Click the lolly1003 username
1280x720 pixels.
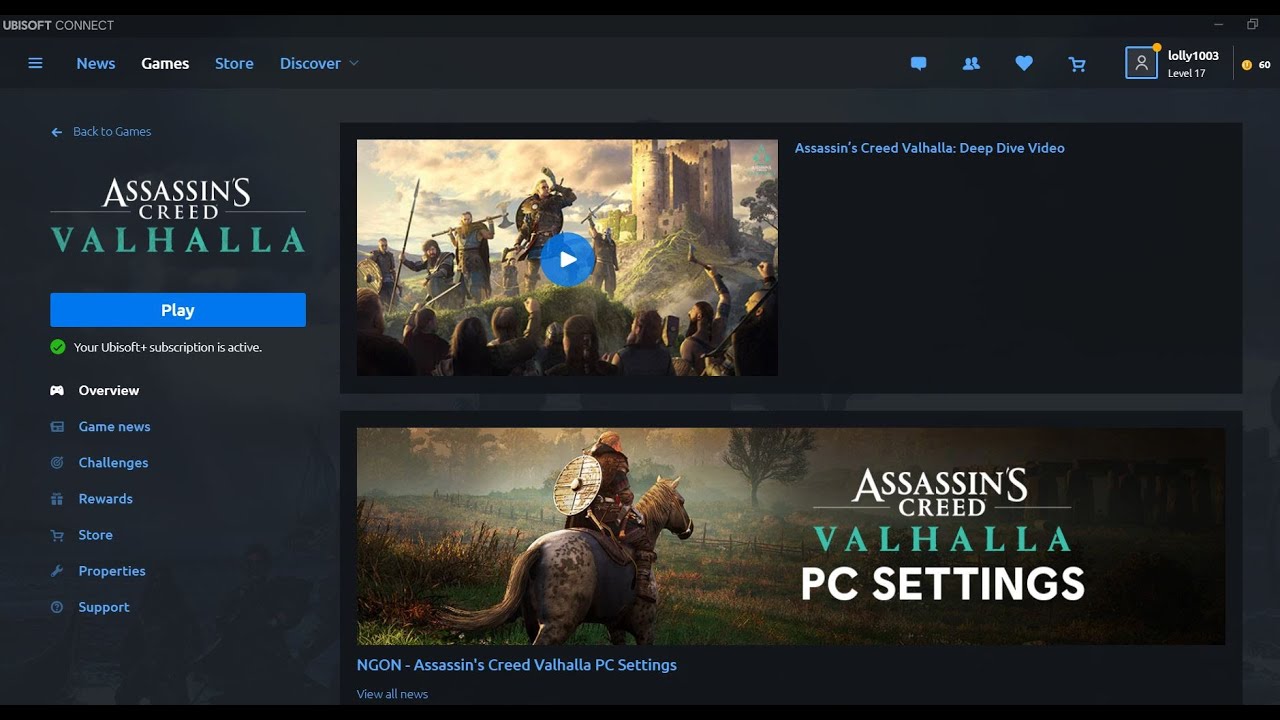[x=1193, y=56]
